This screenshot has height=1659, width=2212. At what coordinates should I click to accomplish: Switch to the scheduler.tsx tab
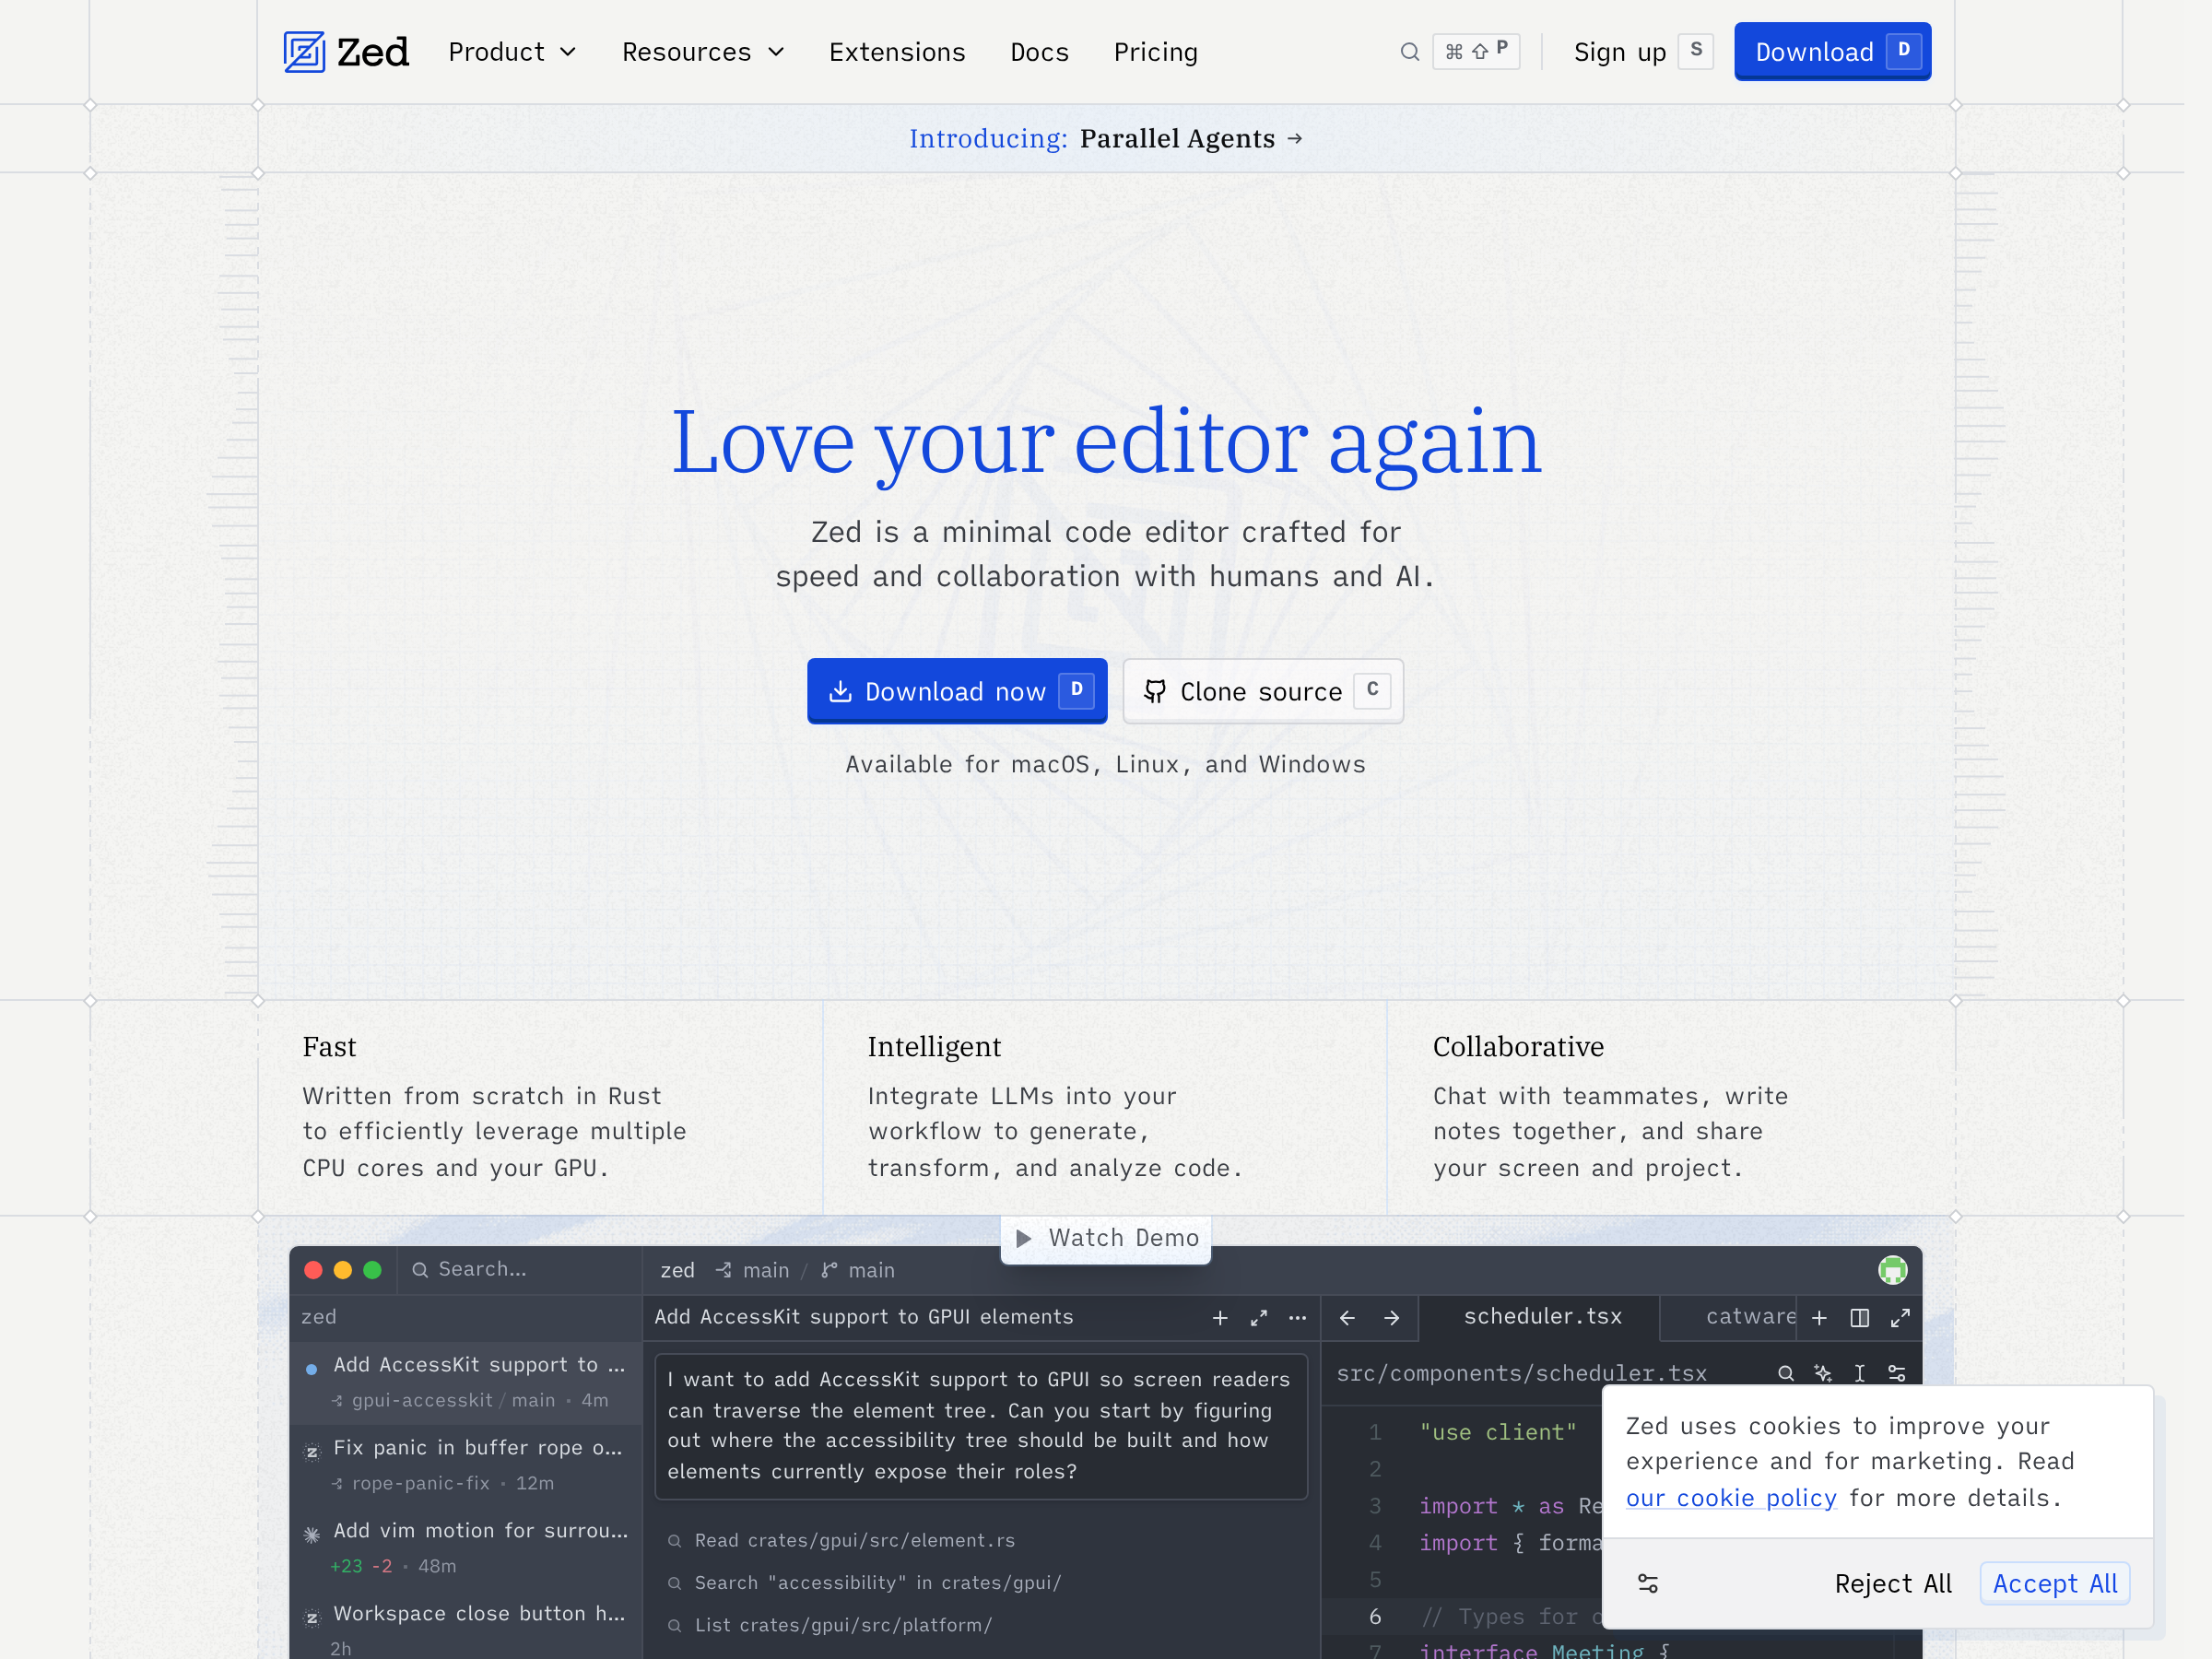(x=1541, y=1317)
